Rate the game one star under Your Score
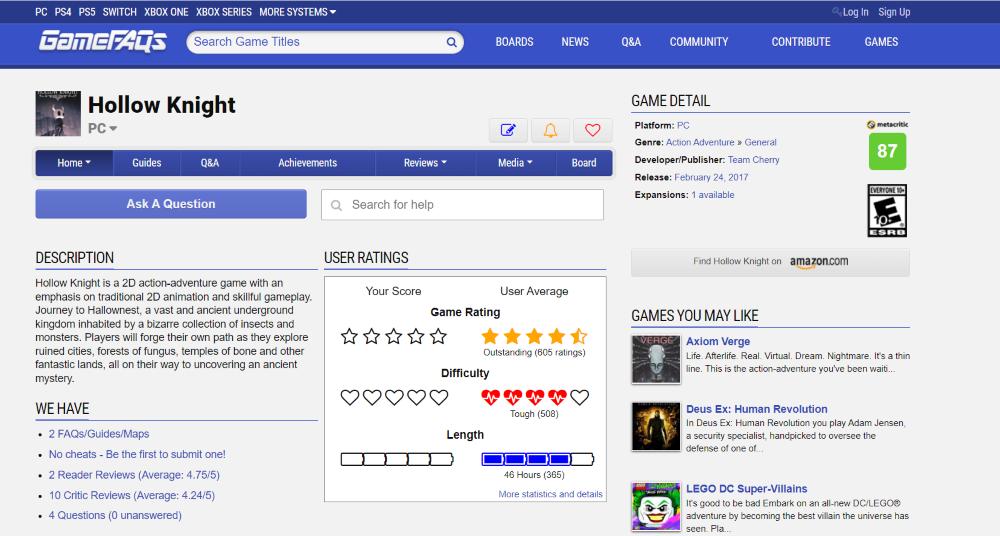Viewport: 1000px width, 536px height. tap(349, 336)
